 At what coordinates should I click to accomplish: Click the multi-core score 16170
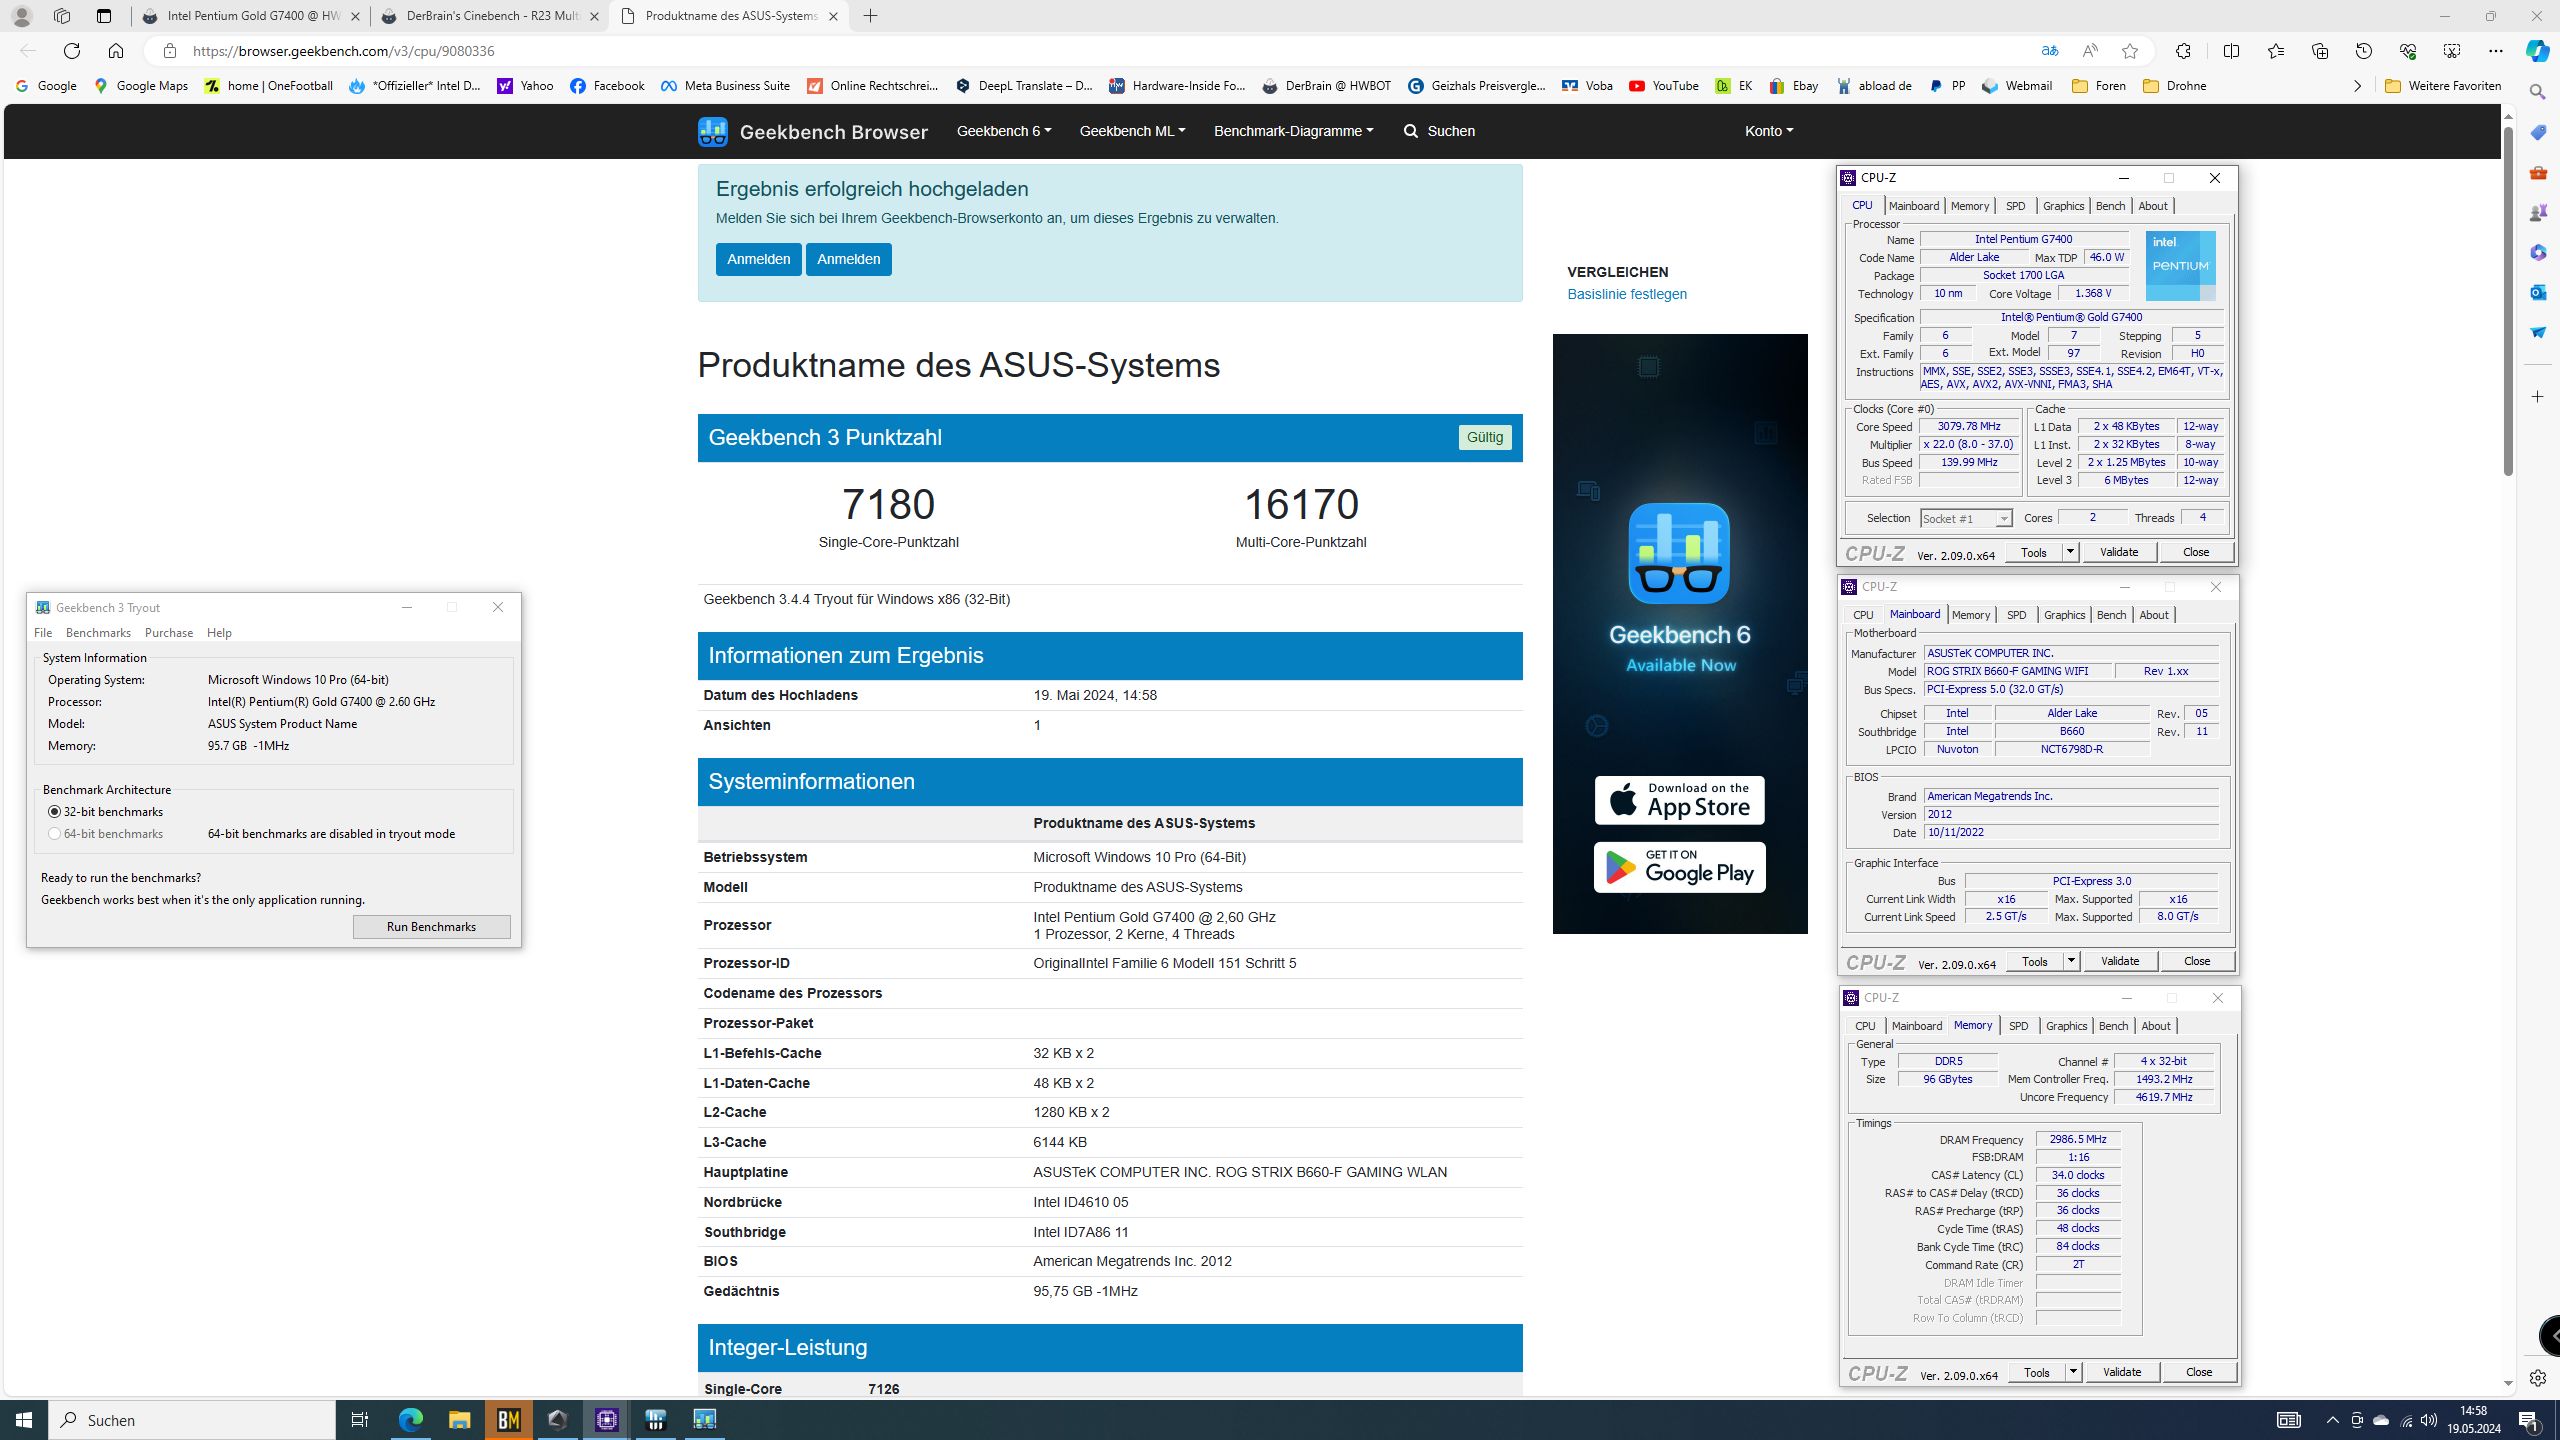tap(1300, 504)
